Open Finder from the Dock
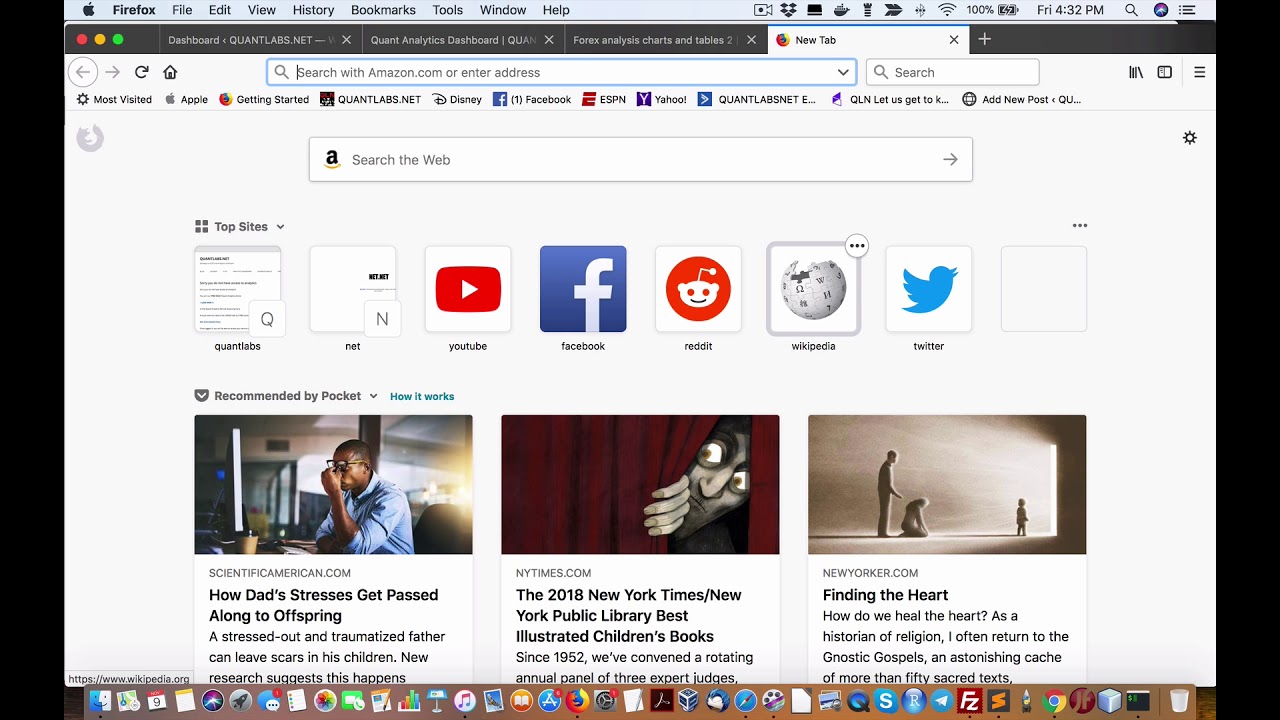Viewport: 1280px width, 720px height. click(x=100, y=701)
